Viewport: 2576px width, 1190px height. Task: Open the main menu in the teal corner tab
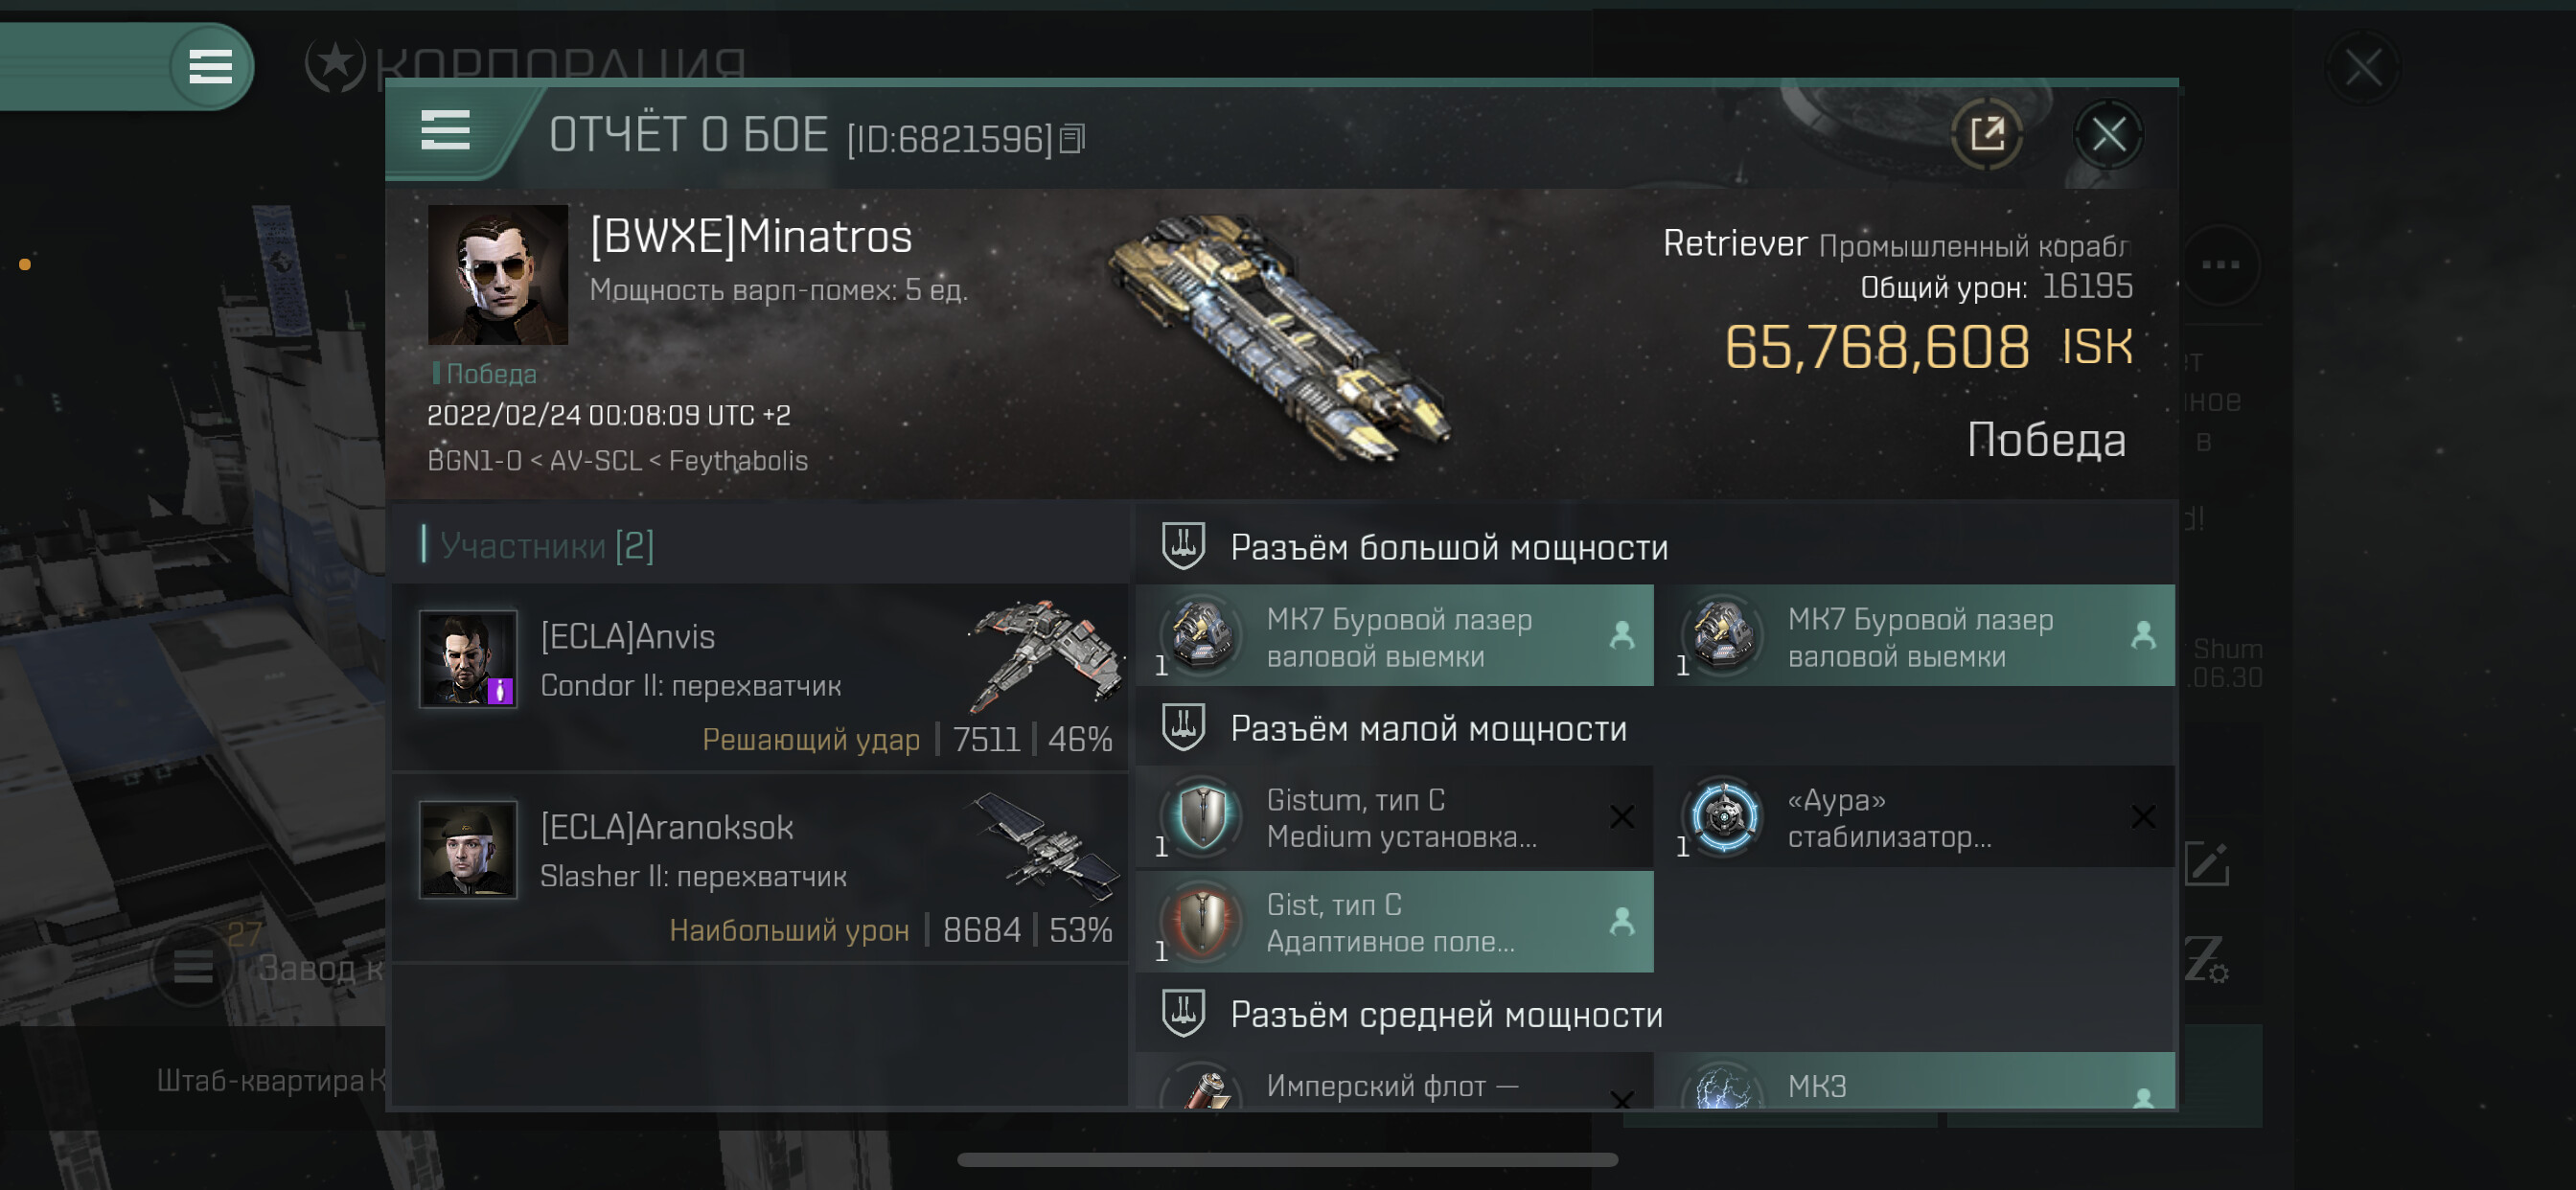(x=210, y=67)
